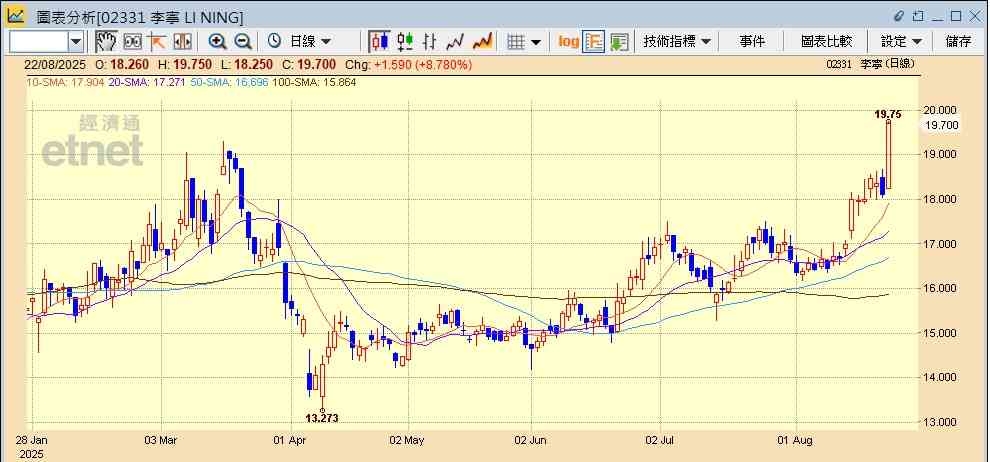Image resolution: width=990 pixels, height=462 pixels.
Task: Click the latest tall candlestick on 22 Aug
Action: tap(888, 155)
